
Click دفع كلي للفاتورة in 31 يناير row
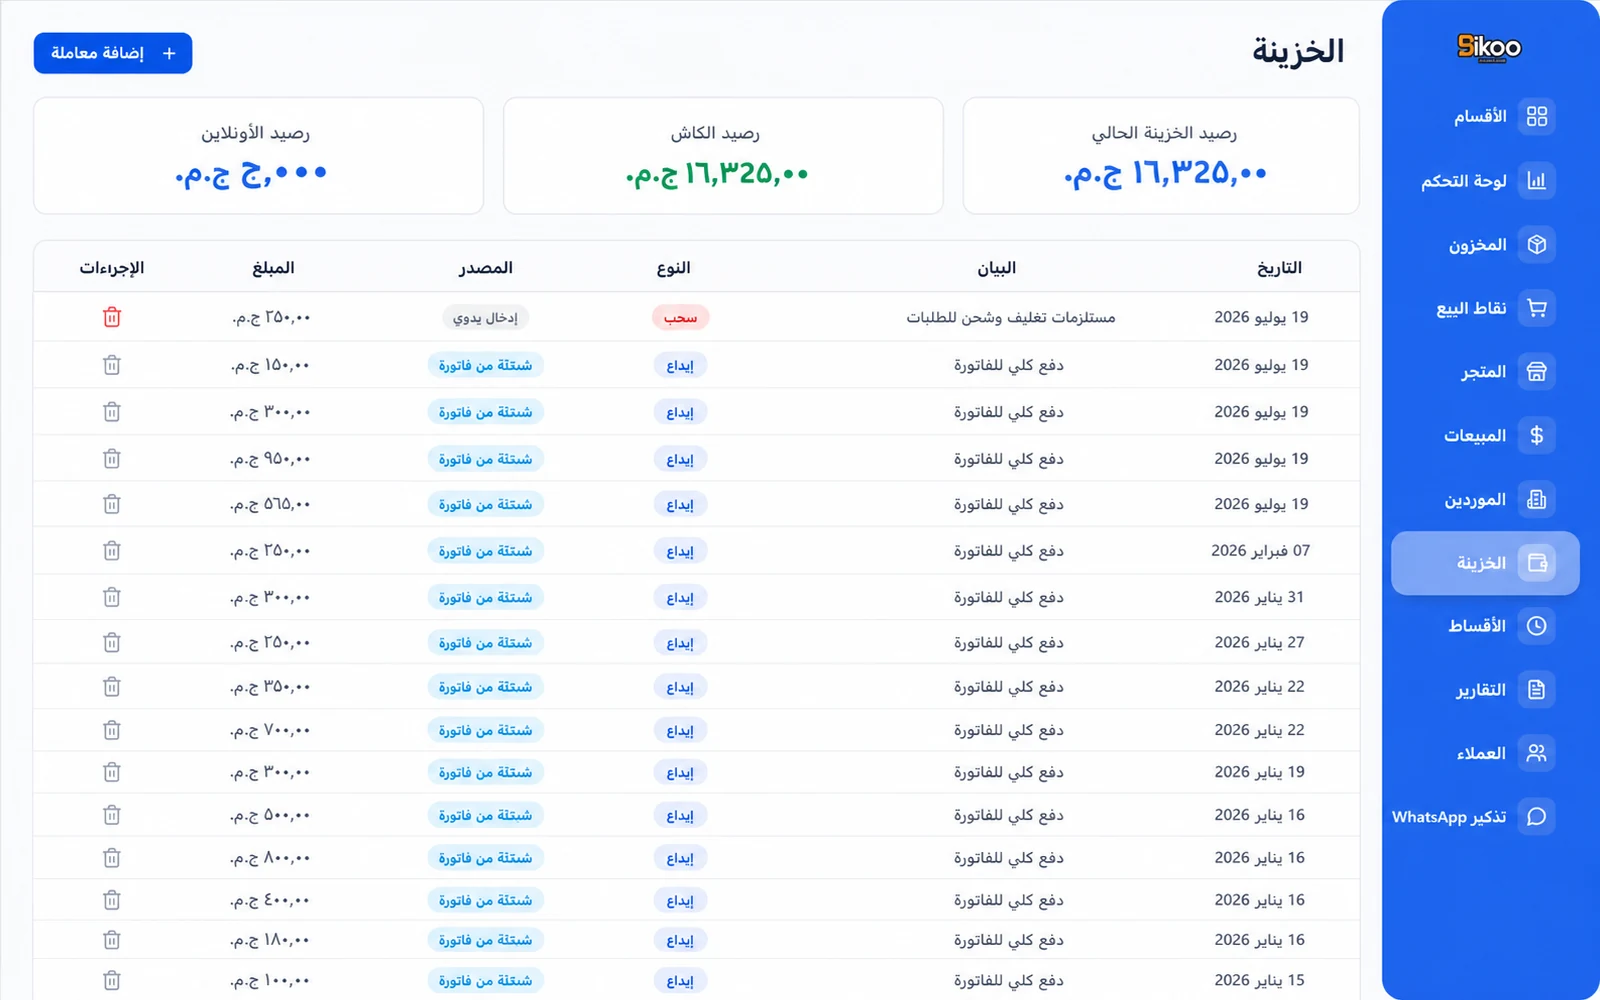[x=1008, y=597]
